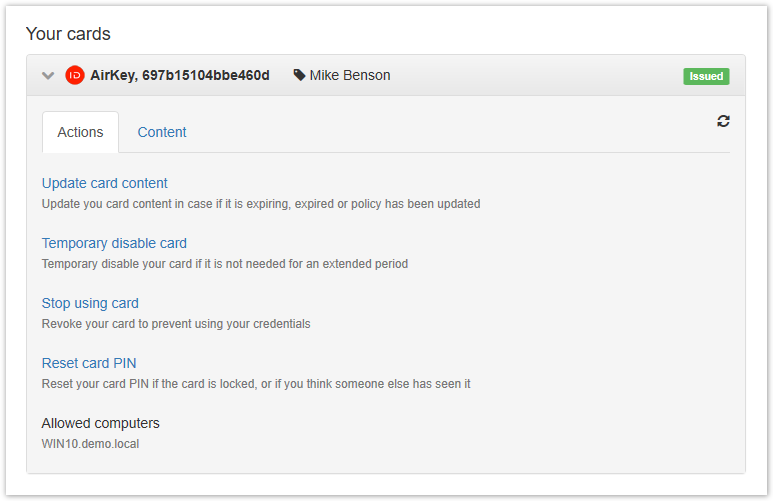773x501 pixels.
Task: Click the Mike Benson owner label
Action: (350, 76)
